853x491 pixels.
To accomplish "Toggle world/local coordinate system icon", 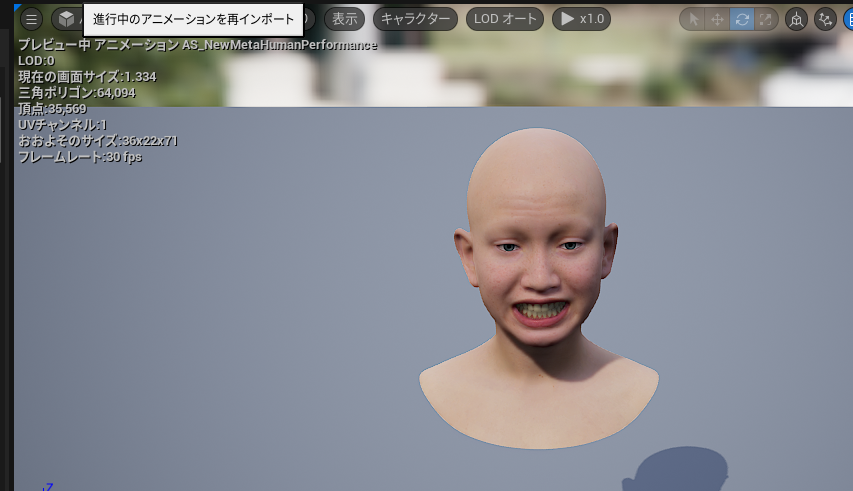I will [x=796, y=20].
